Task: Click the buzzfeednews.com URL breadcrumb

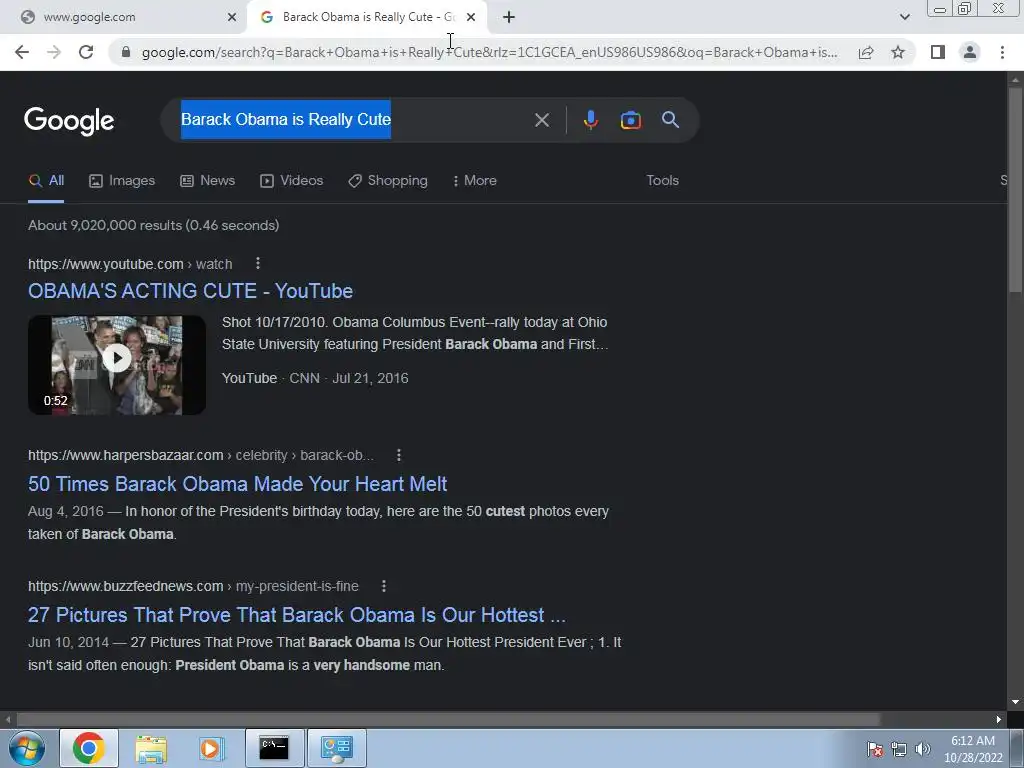Action: [x=193, y=586]
